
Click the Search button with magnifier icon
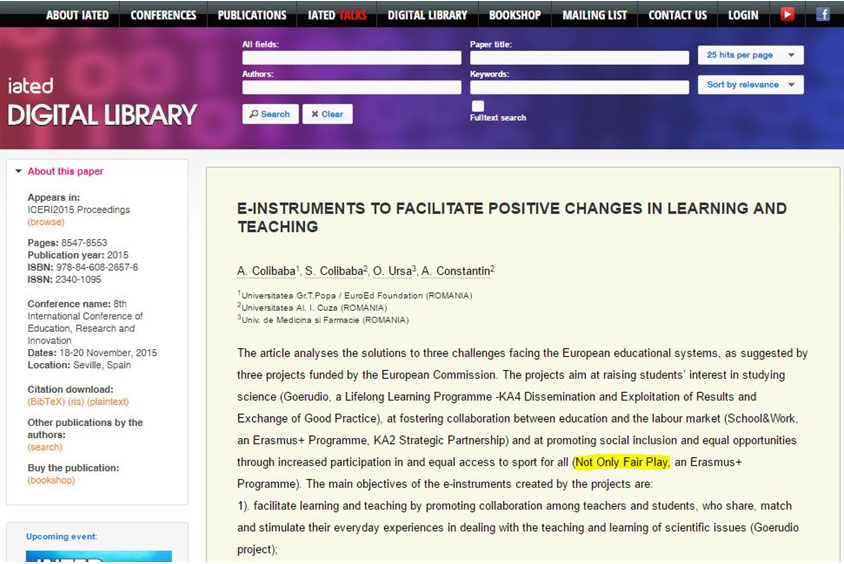[x=270, y=114]
